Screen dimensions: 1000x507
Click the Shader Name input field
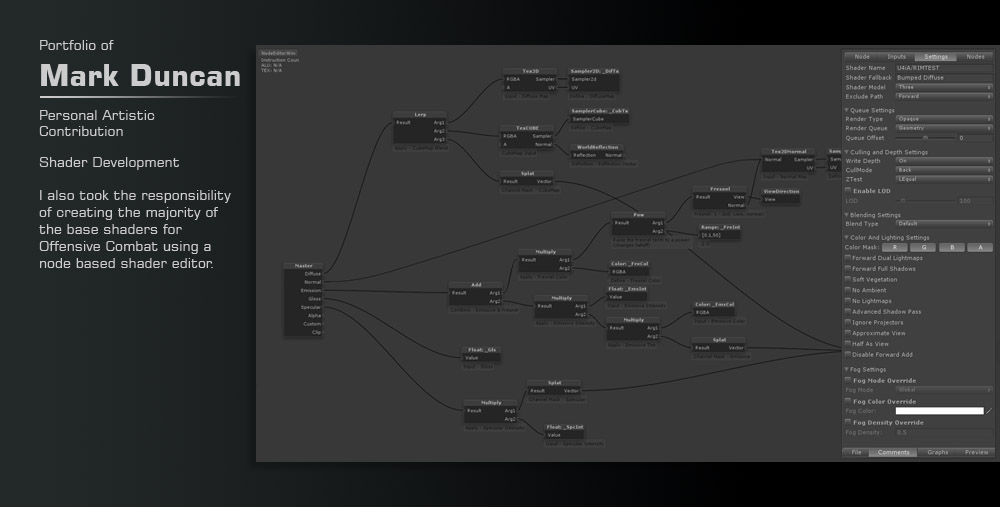[x=943, y=68]
